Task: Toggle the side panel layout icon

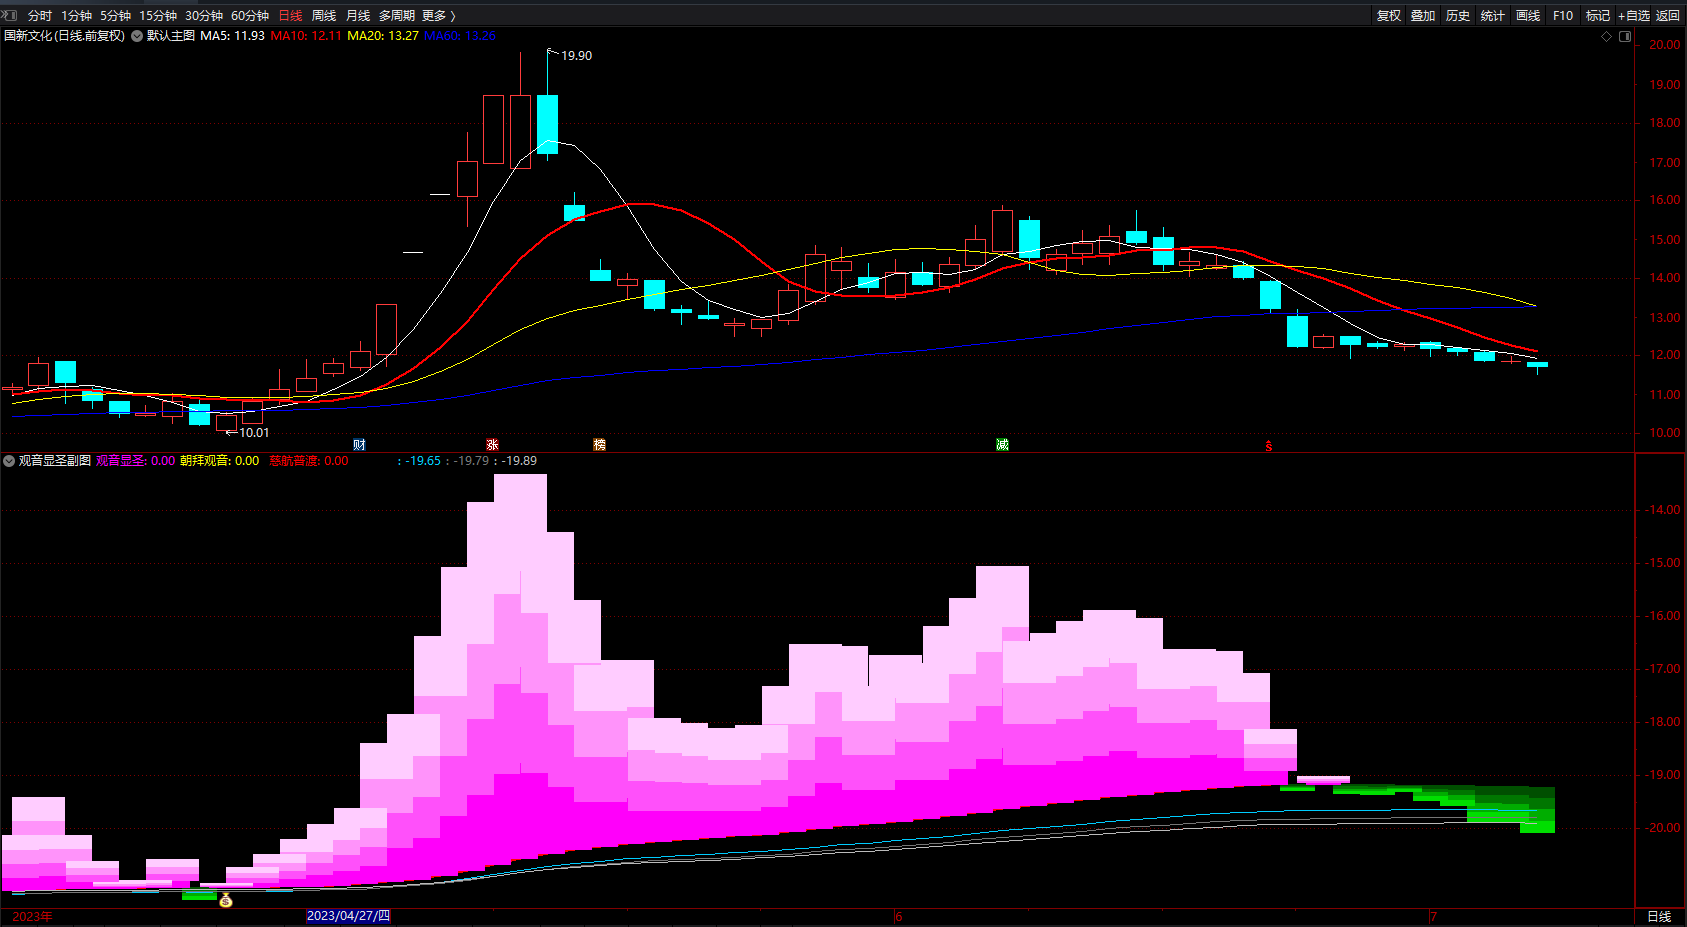Action: coord(1625,36)
